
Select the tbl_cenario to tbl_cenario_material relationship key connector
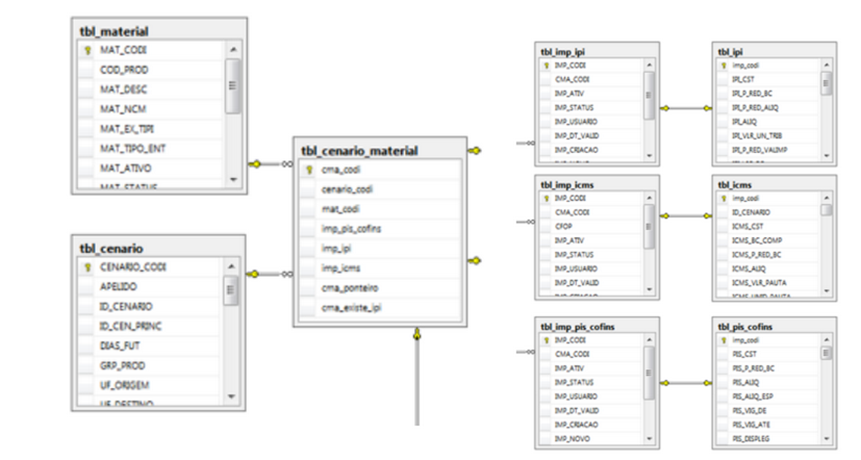(253, 273)
